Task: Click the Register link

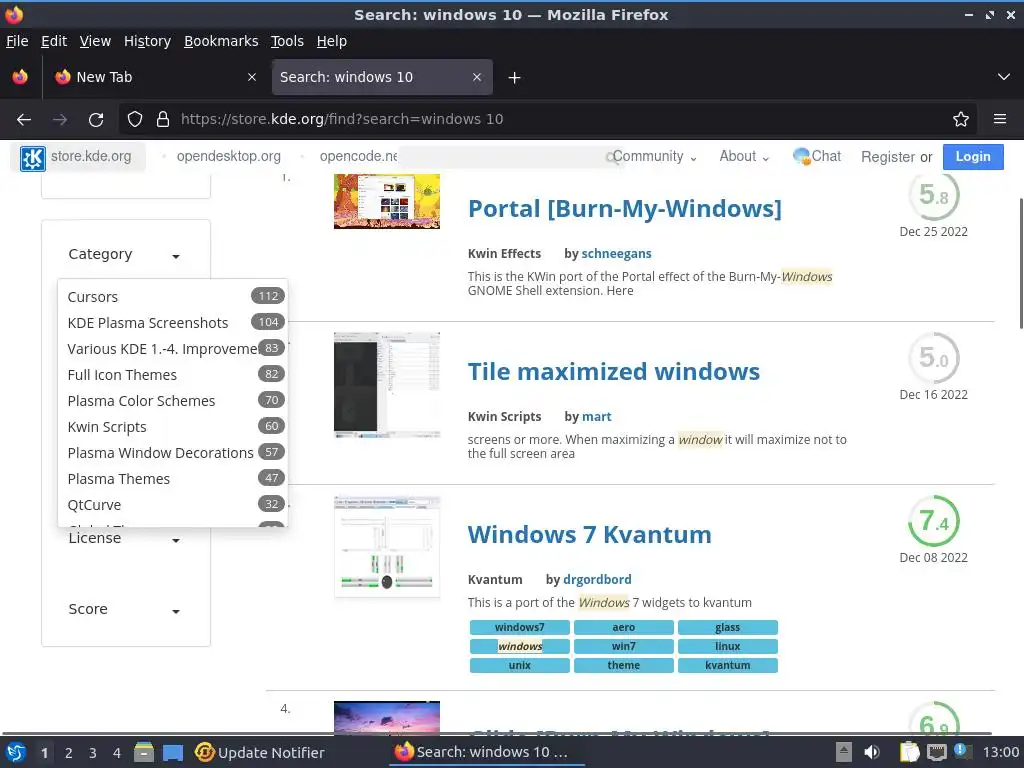Action: click(x=888, y=157)
